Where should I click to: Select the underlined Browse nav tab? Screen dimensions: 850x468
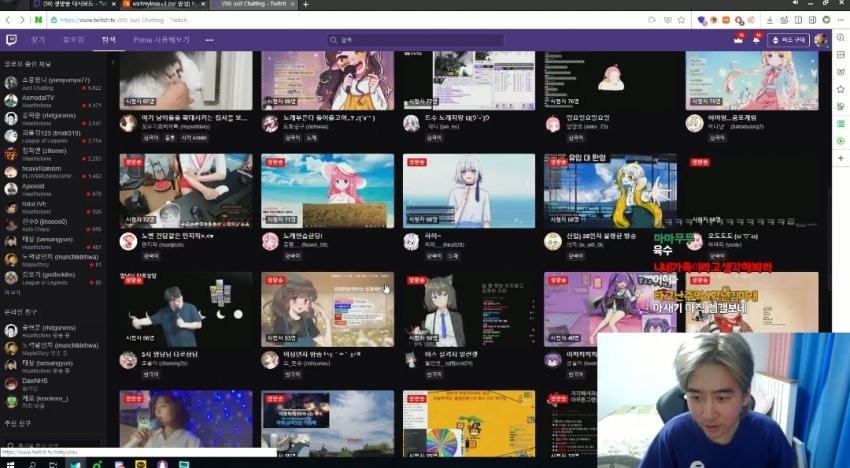coord(108,40)
